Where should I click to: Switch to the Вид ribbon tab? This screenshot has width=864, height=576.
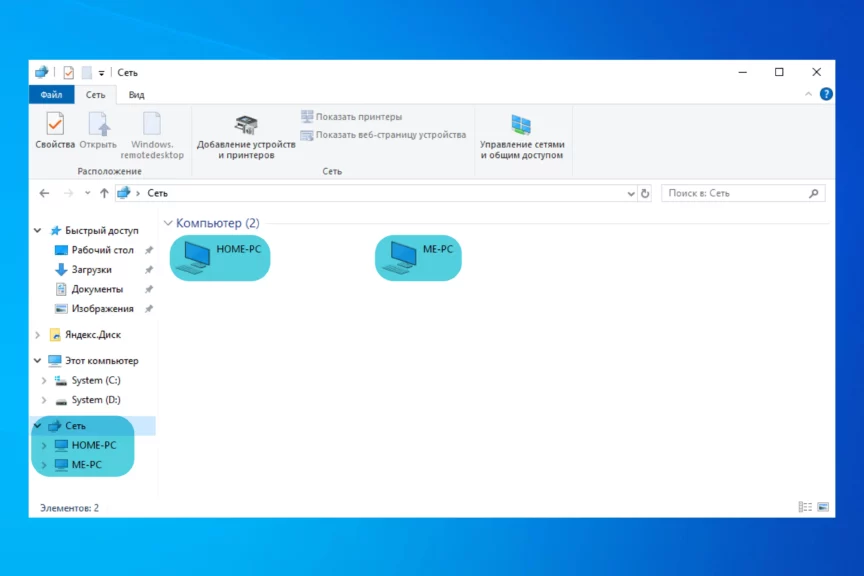[136, 95]
